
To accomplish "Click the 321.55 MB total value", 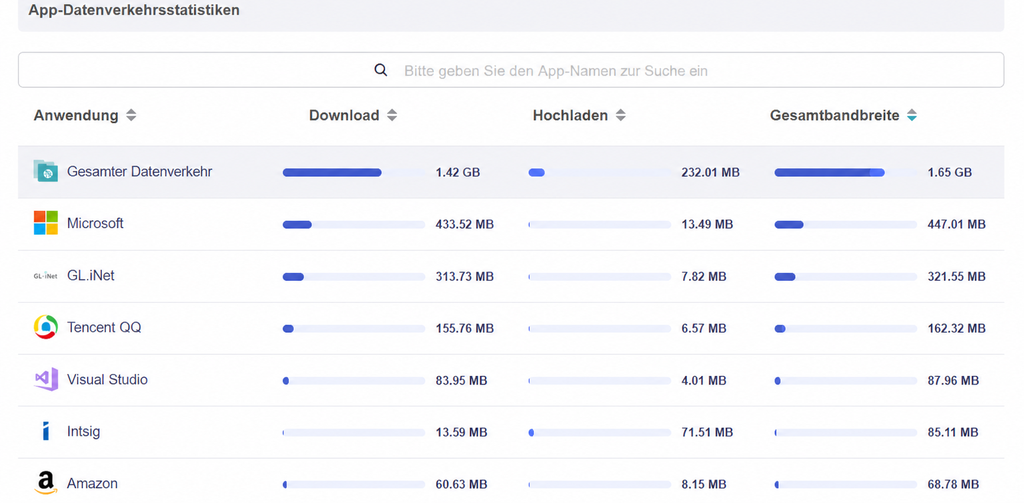I will pyautogui.click(x=957, y=277).
